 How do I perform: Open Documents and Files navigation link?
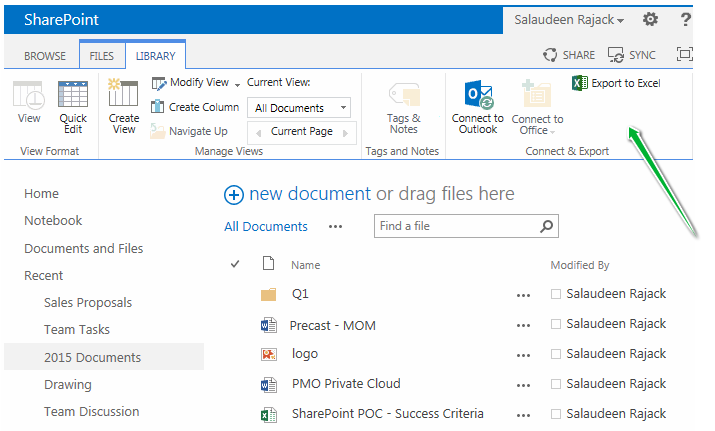83,248
